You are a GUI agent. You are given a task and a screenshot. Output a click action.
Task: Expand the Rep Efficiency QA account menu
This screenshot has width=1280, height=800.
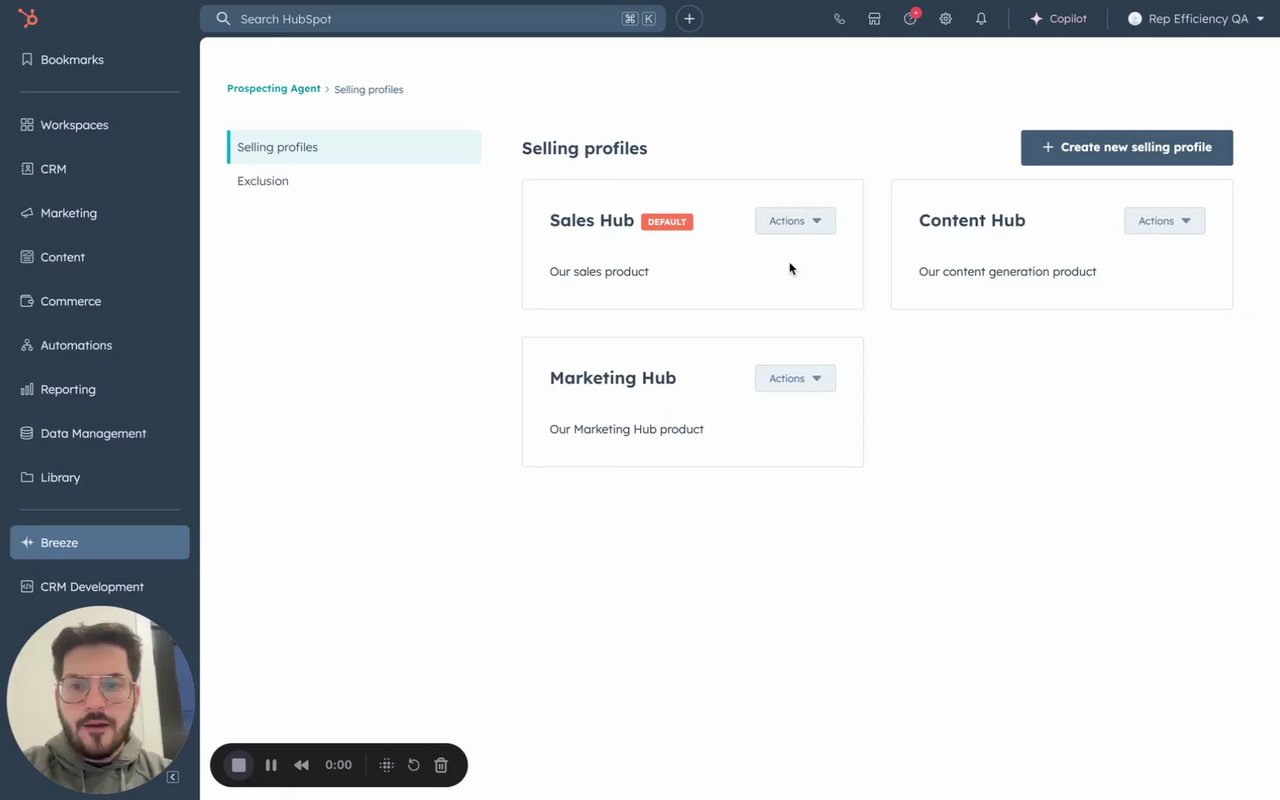tap(1196, 19)
